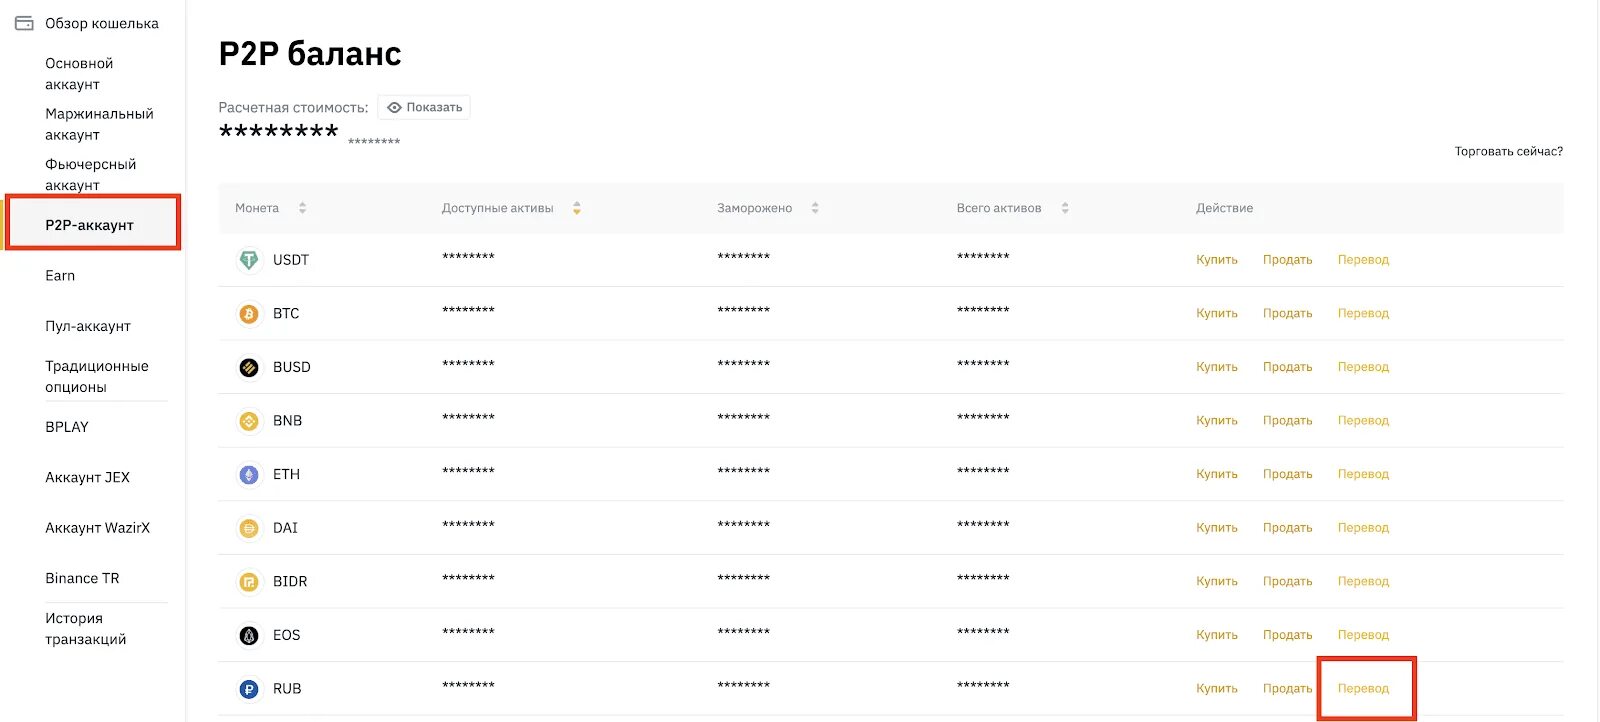Click the DAI coin icon
The image size is (1600, 722).
pos(249,528)
